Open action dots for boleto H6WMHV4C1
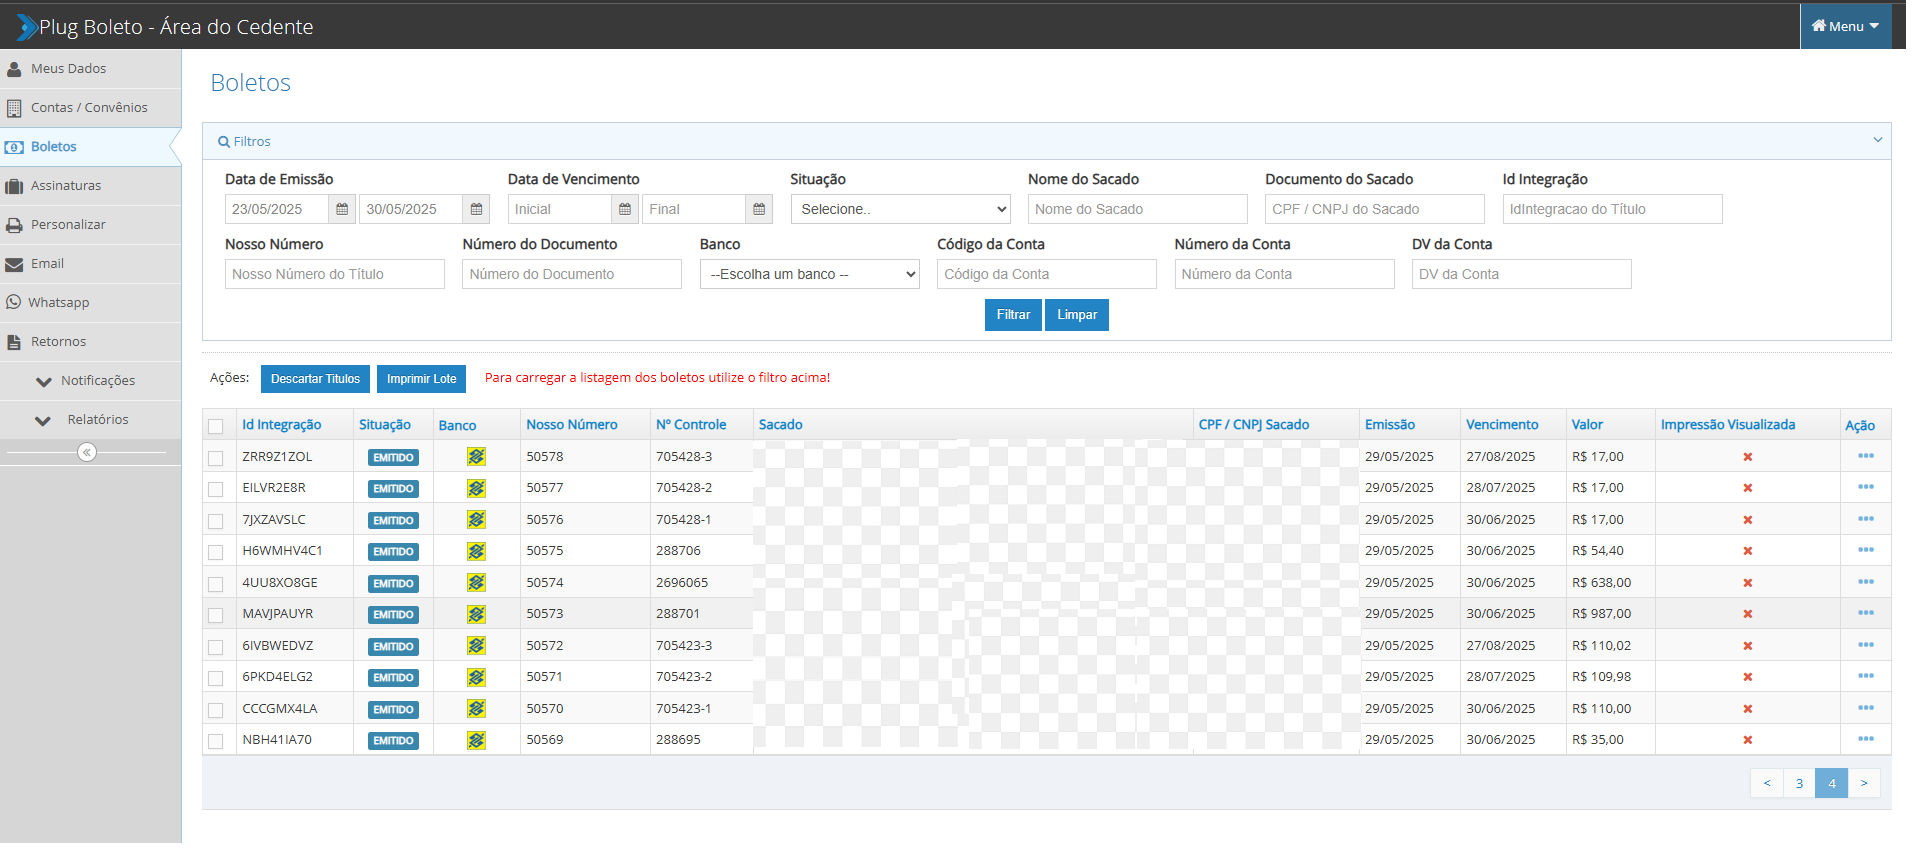Viewport: 1913px width, 868px height. coord(1866,550)
